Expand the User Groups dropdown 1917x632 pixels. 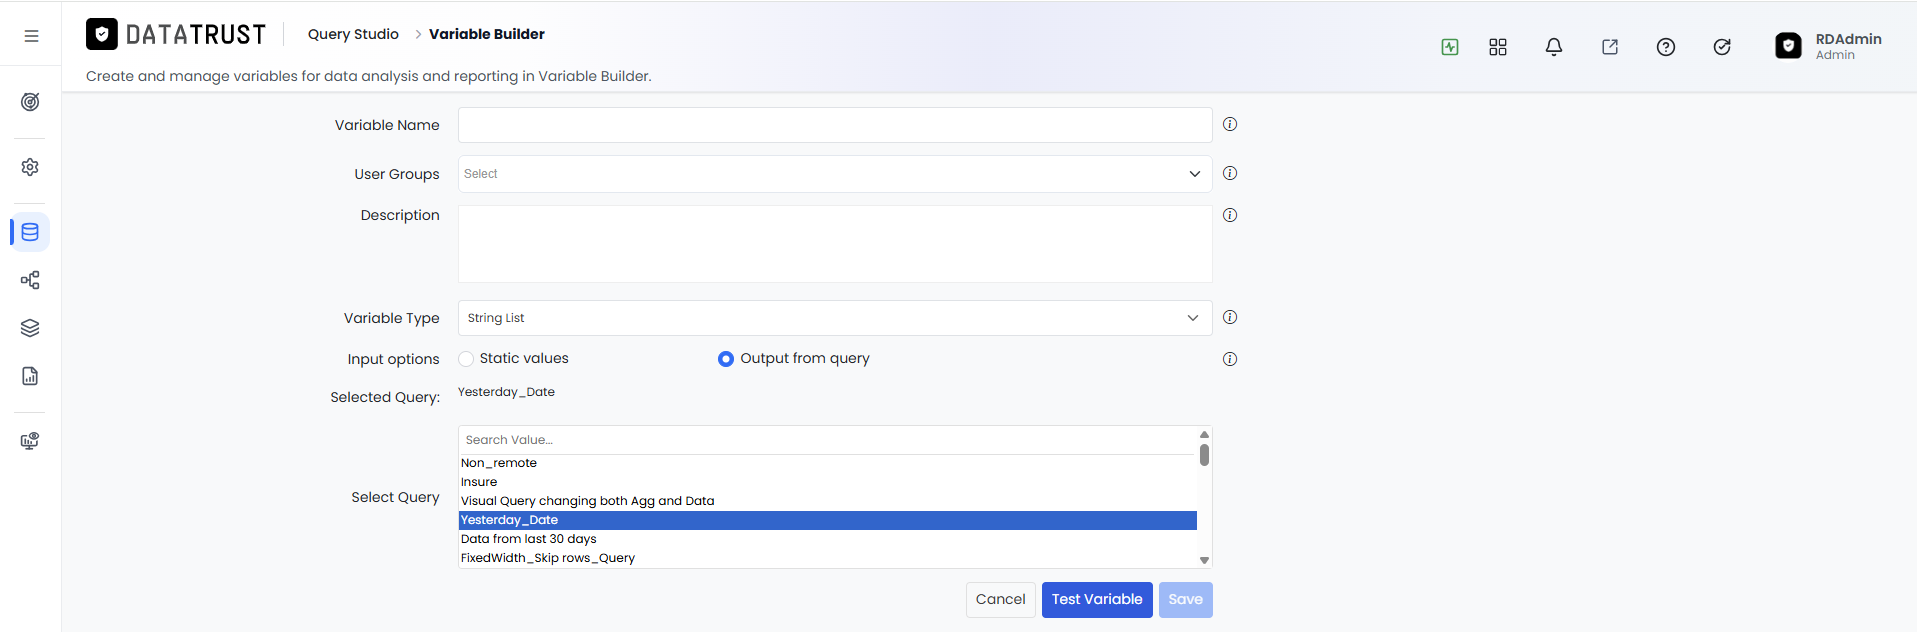(x=835, y=174)
